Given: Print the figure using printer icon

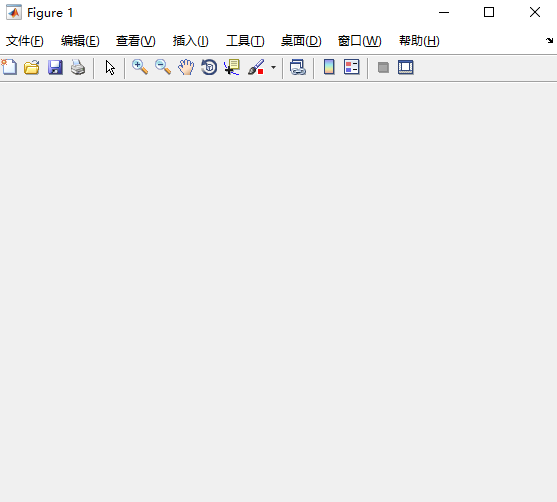Looking at the screenshot, I should pos(78,67).
